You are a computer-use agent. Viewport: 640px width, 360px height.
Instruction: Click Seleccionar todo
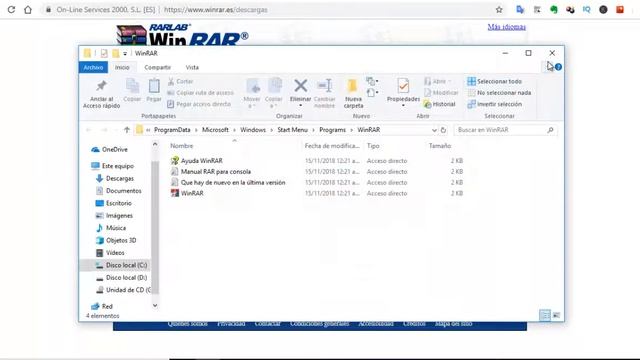pyautogui.click(x=495, y=81)
